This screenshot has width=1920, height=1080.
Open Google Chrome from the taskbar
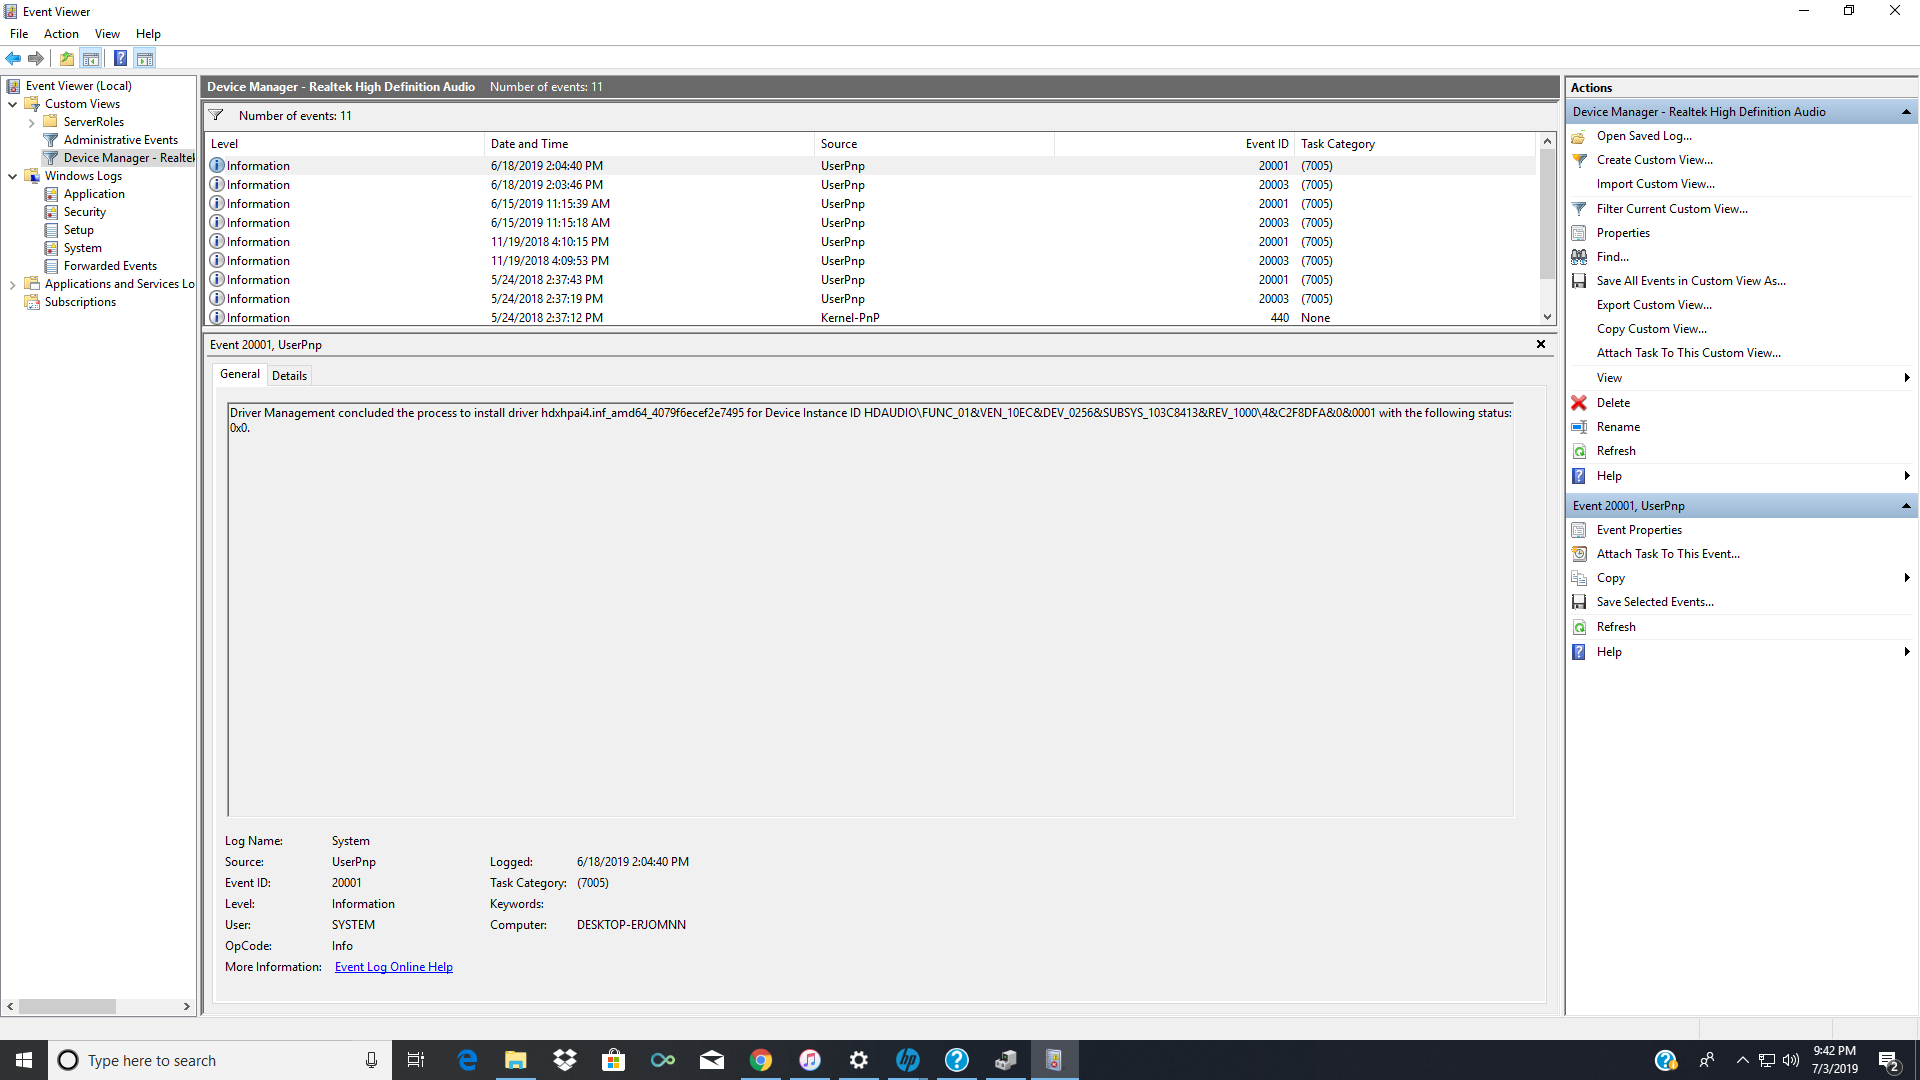[x=762, y=1060]
